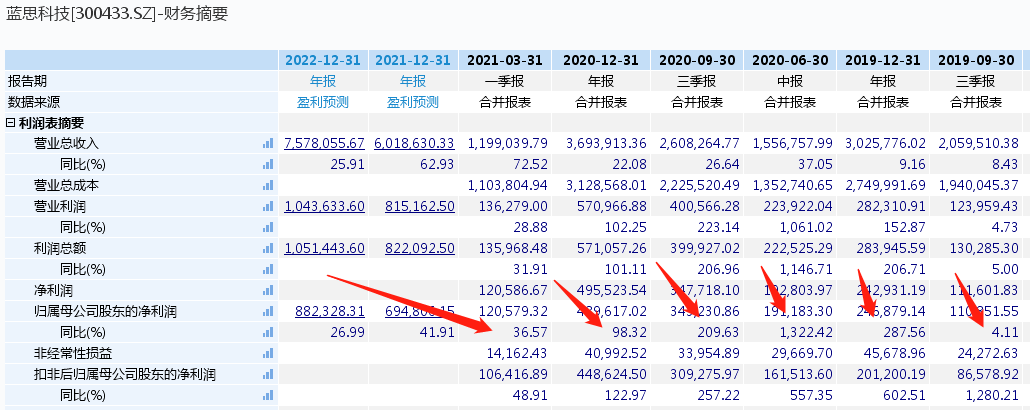This screenshot has width=1030, height=410.
Task: Open 盈利预测 link under 2022-12-31
Action: point(323,102)
